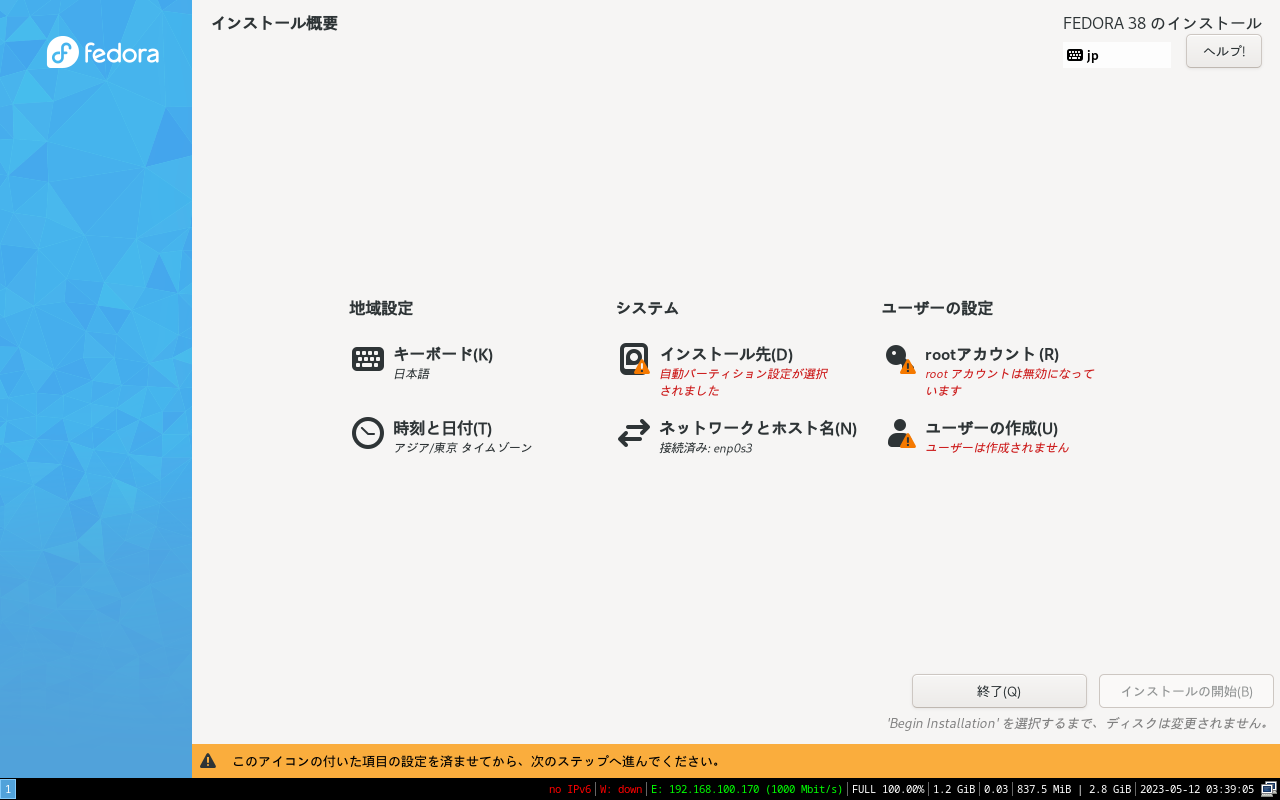This screenshot has height=800, width=1280.
Task: Click the E: 192.168.100.170 ethernet status
Action: [x=747, y=789]
